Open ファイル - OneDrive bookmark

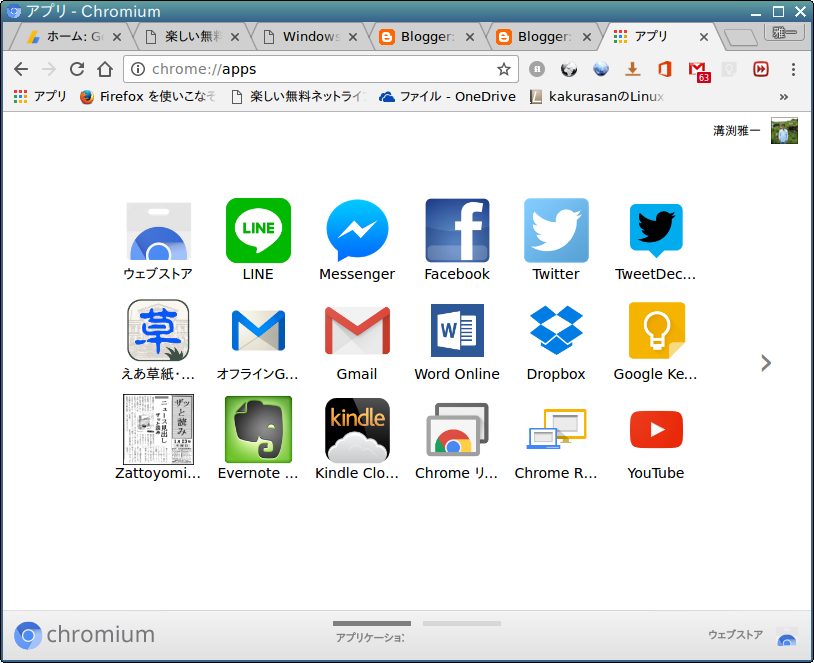[x=447, y=97]
